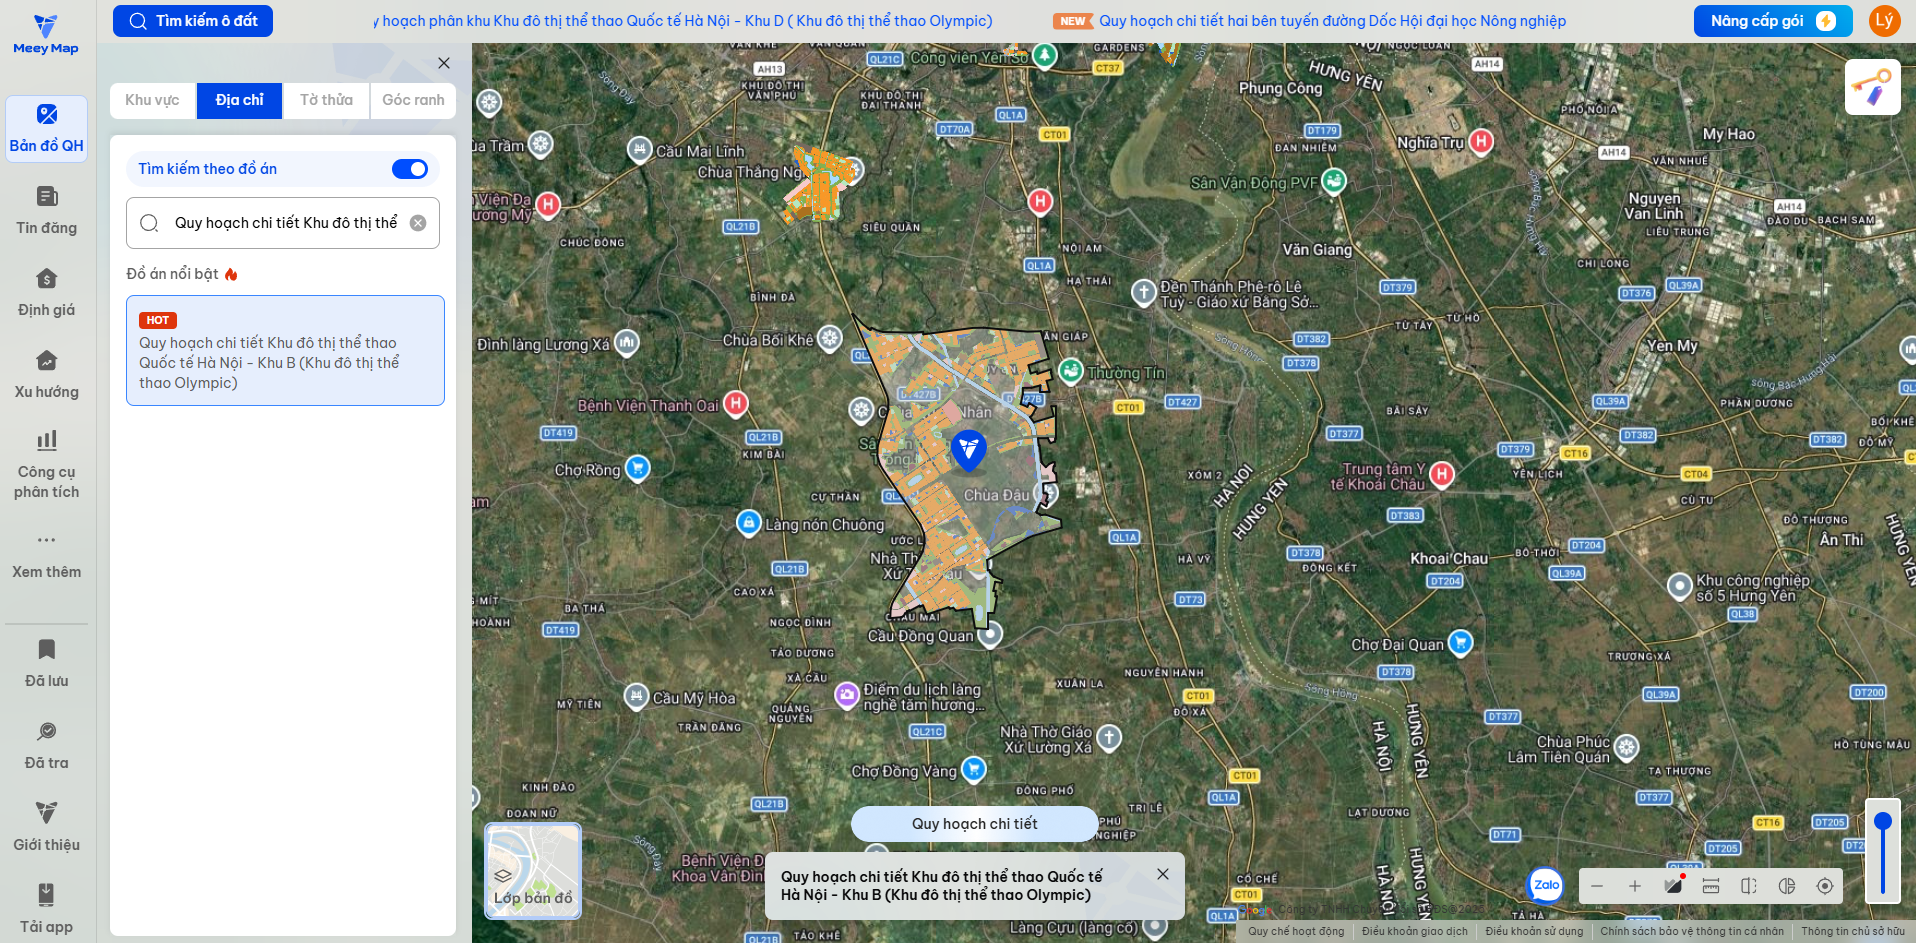Open the Đã lưu bookmark section
Screen dimensions: 1916x943
46,663
